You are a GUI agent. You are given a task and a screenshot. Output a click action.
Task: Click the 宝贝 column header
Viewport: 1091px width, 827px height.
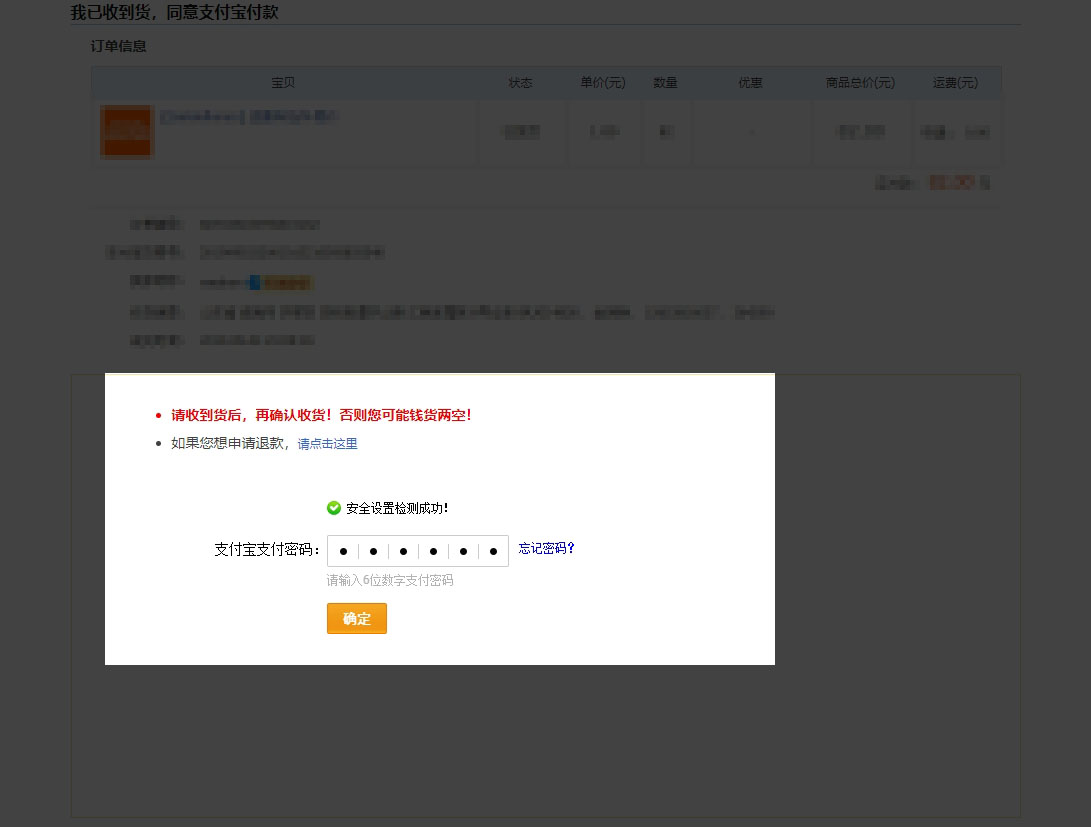[x=282, y=83]
